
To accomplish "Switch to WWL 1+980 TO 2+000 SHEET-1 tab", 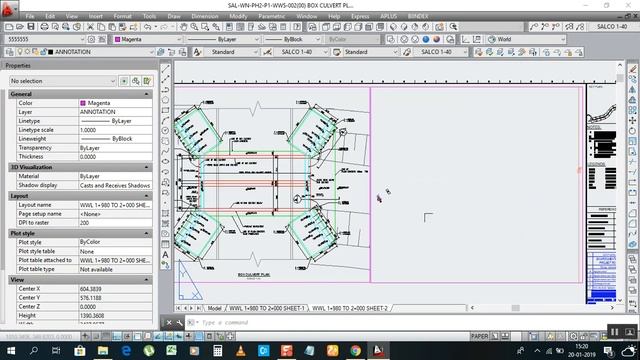I will [x=267, y=309].
